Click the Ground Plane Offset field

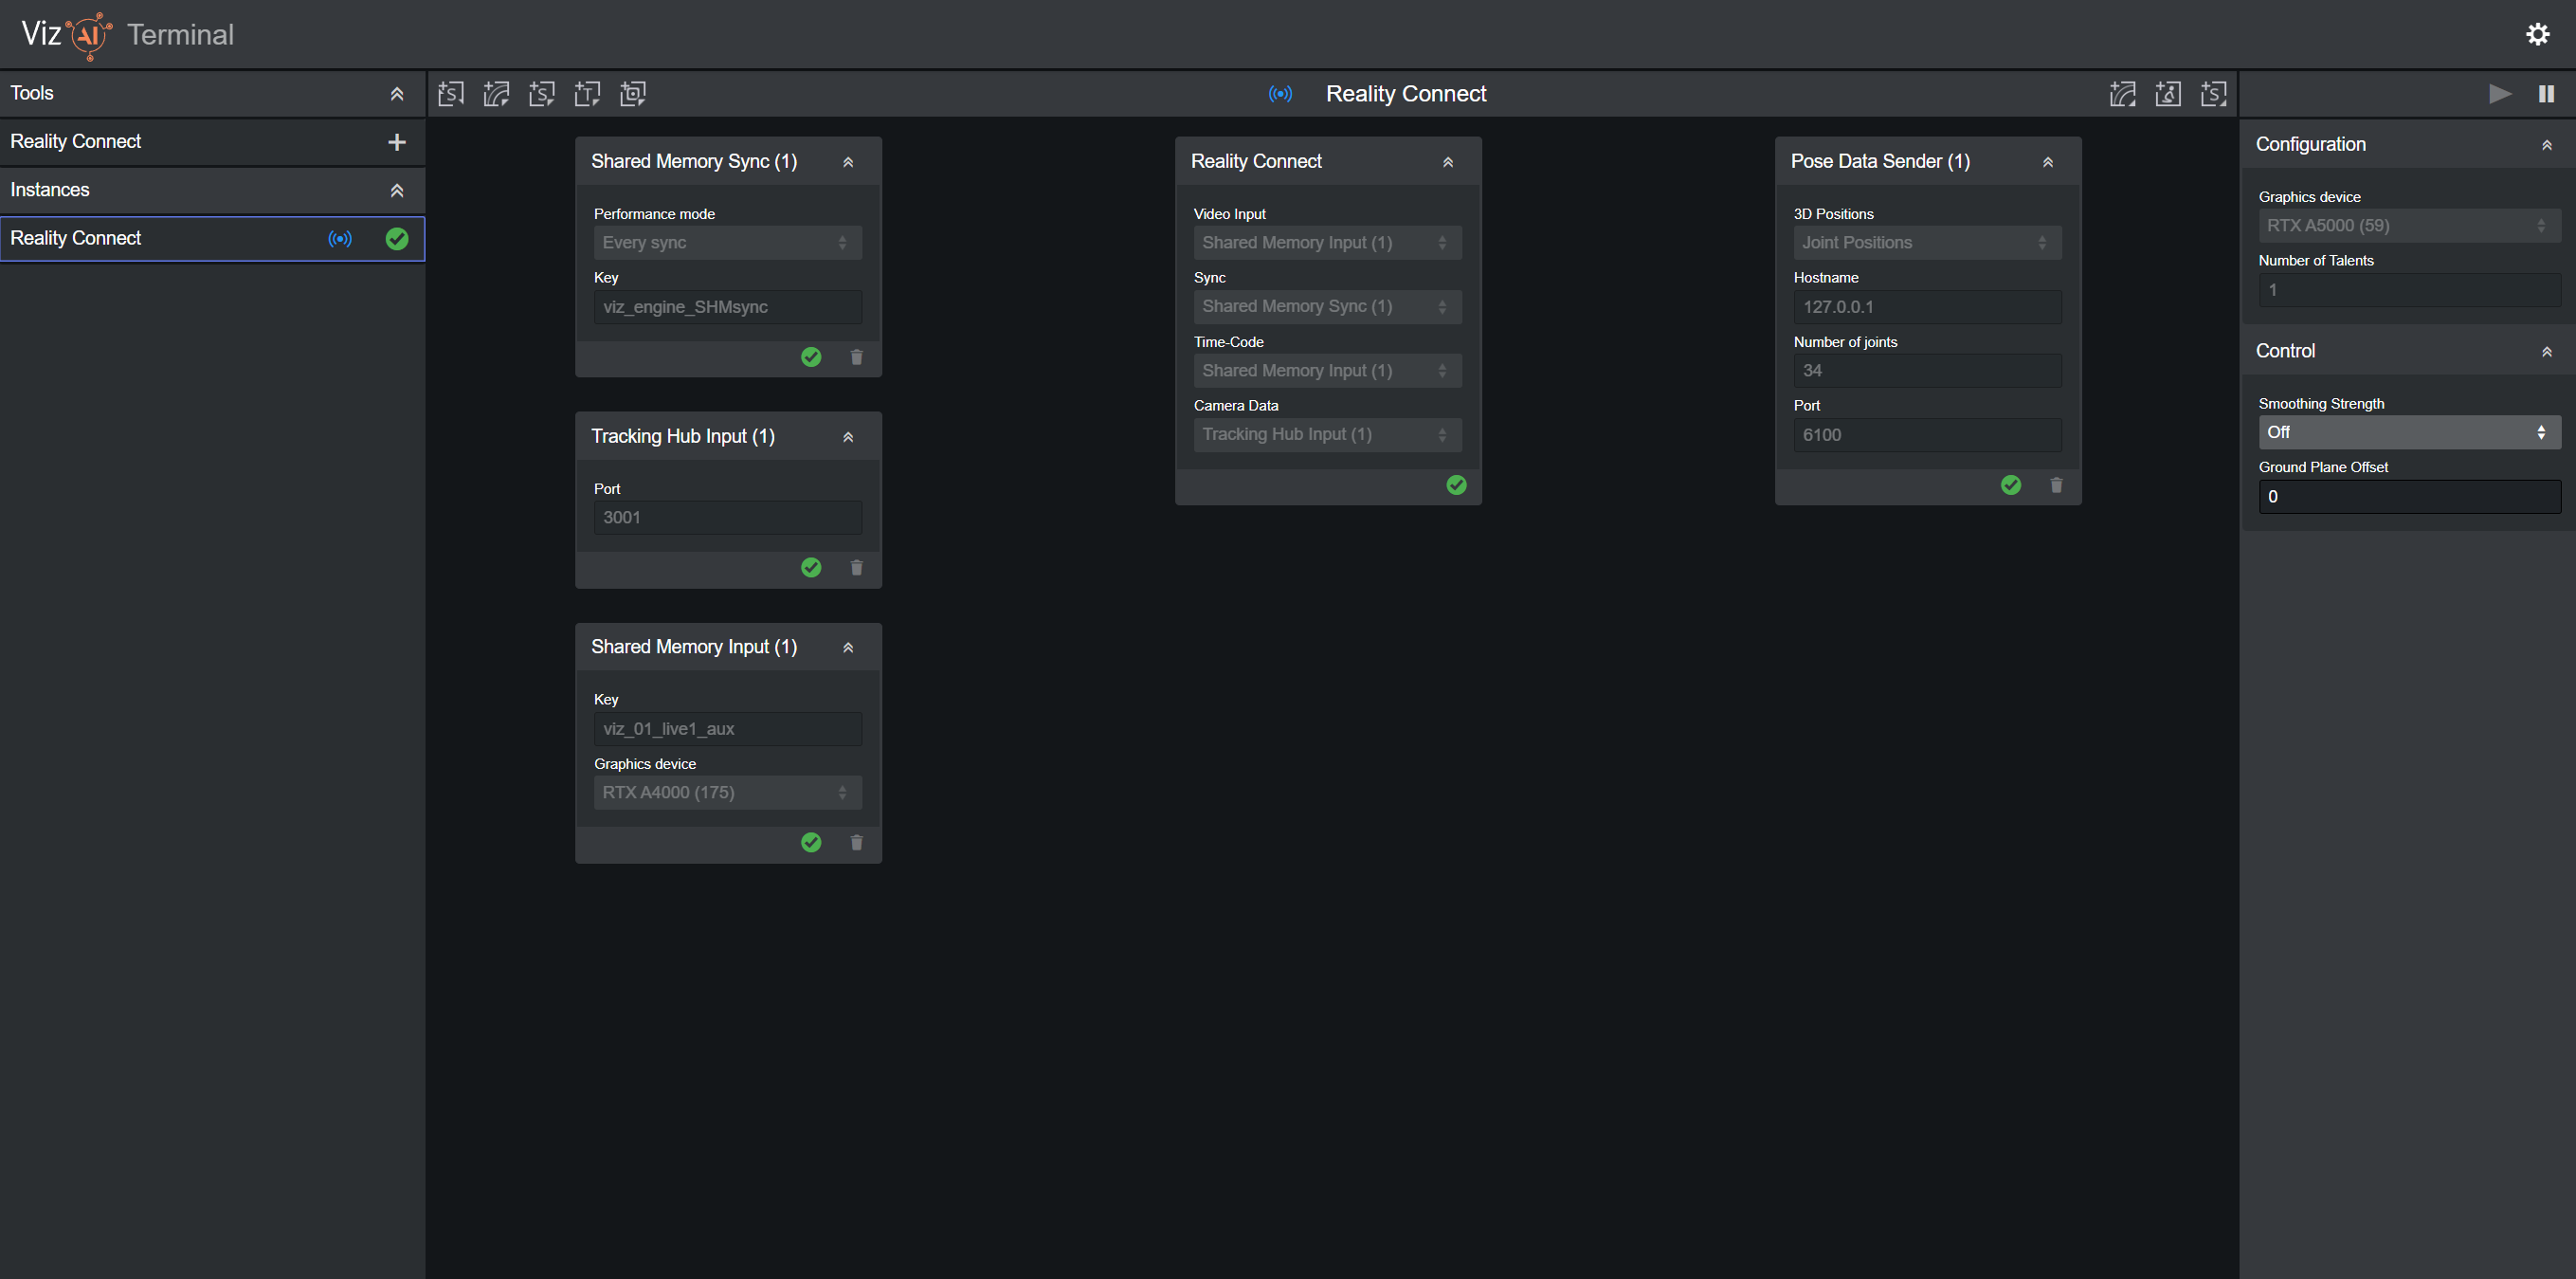(2410, 497)
